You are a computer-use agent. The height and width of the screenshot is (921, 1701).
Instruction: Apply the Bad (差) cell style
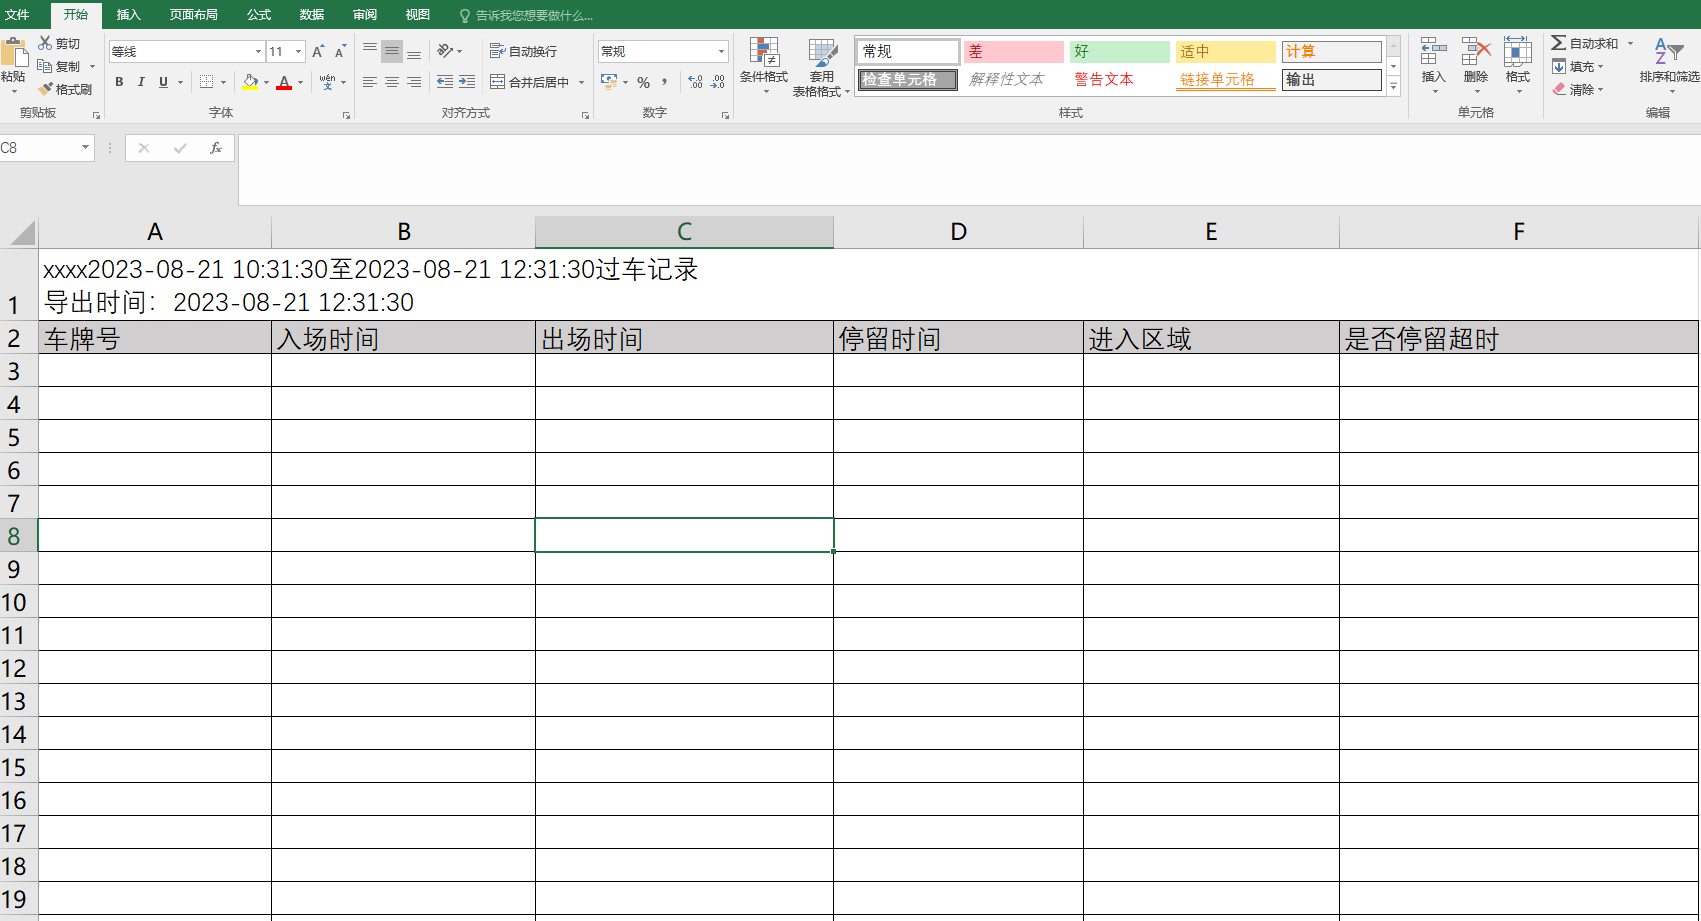[x=1014, y=51]
